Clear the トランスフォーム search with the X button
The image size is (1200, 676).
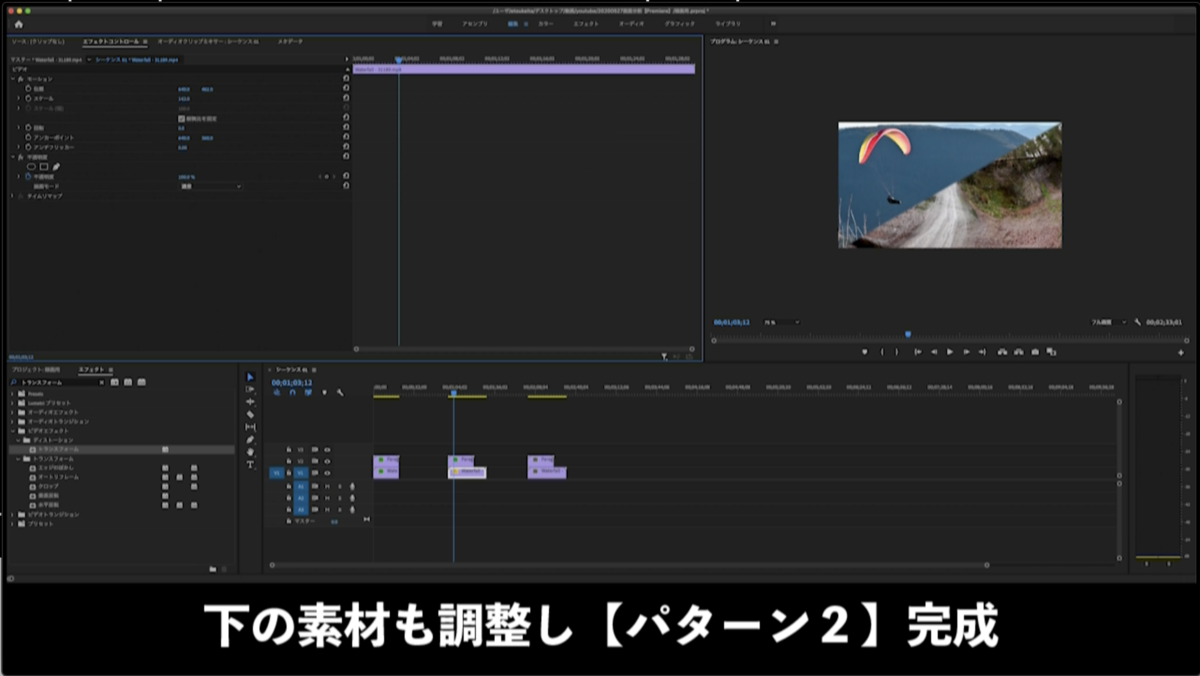point(102,382)
